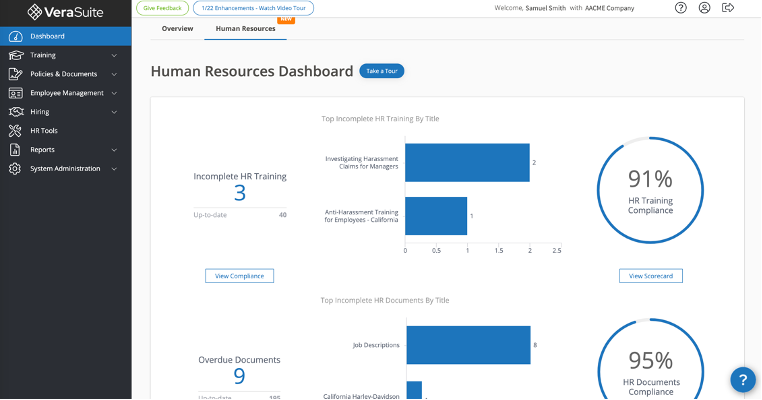Screen dimensions: 762x400
Task: Expand the Hiring menu chevron
Action: point(114,112)
